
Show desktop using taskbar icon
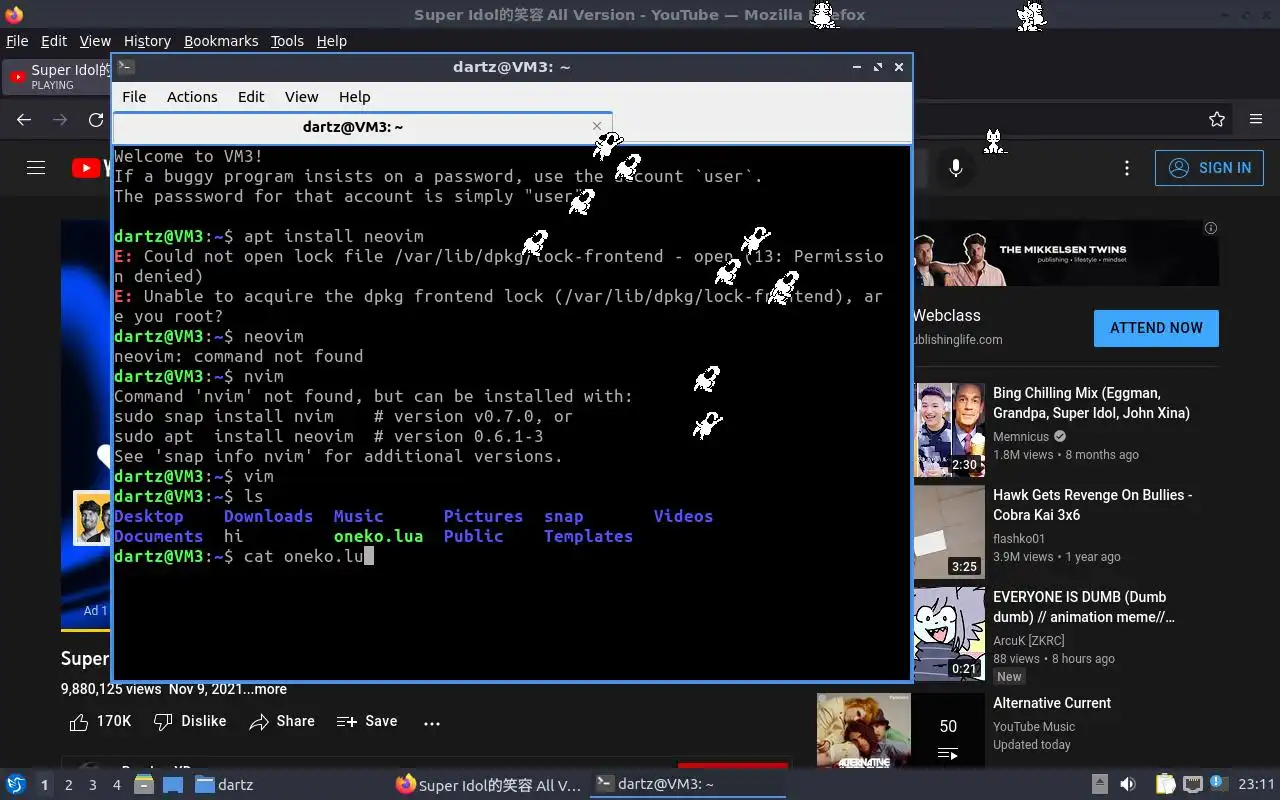[x=174, y=785]
